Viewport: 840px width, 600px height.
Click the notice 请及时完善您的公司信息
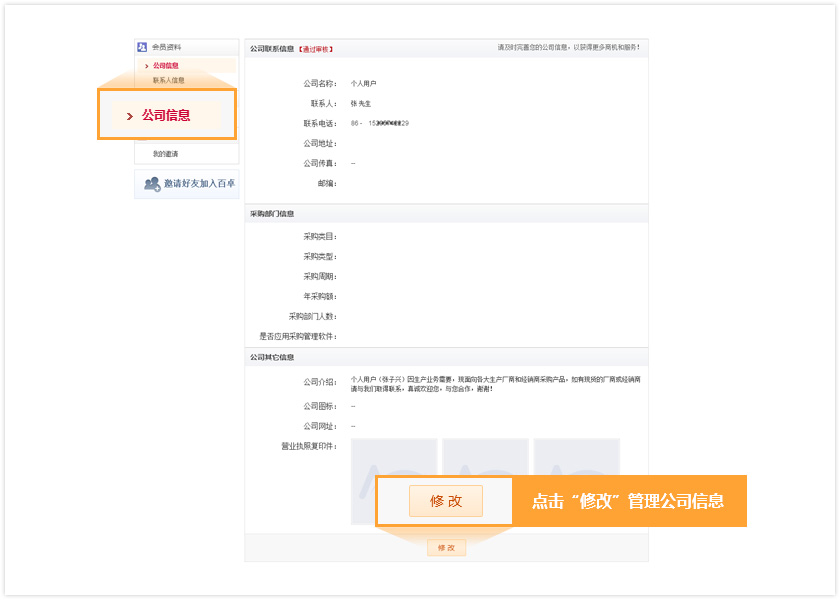568,48
